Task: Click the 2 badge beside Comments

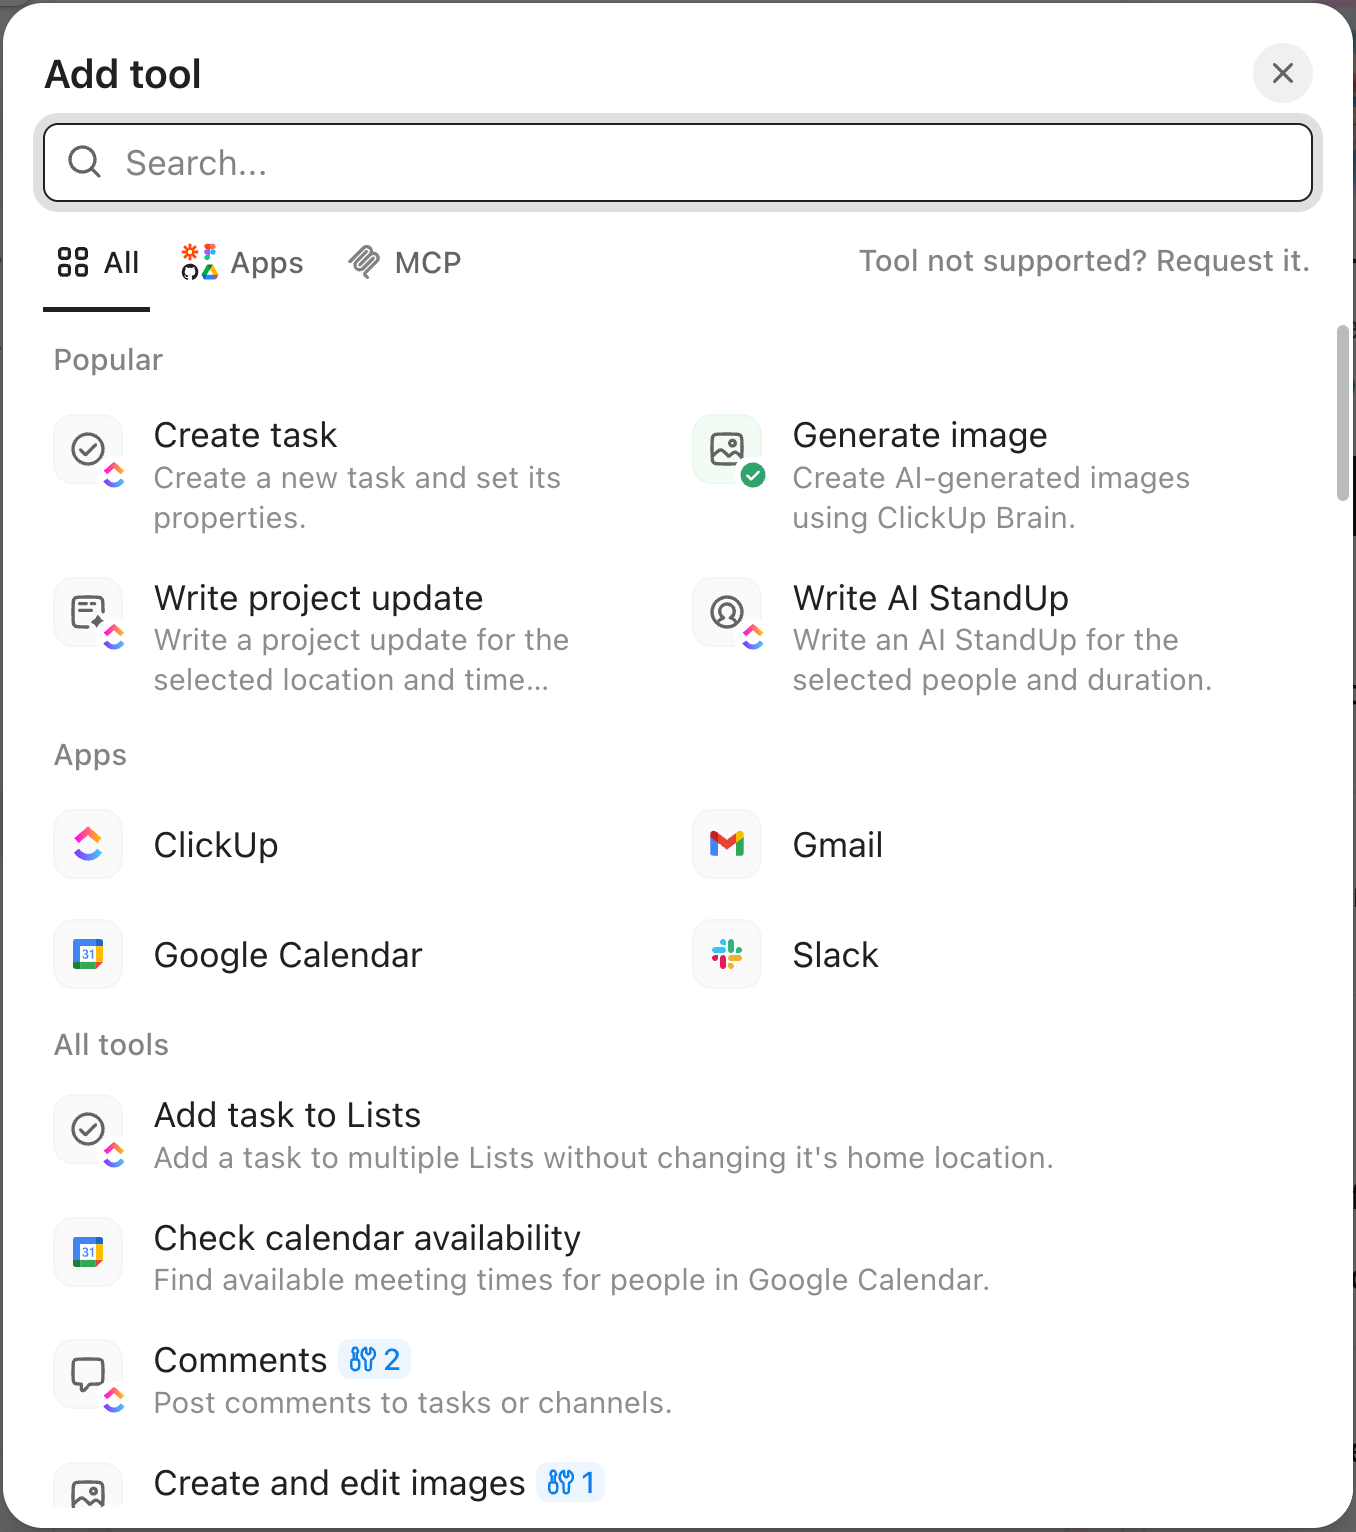Action: 375,1359
